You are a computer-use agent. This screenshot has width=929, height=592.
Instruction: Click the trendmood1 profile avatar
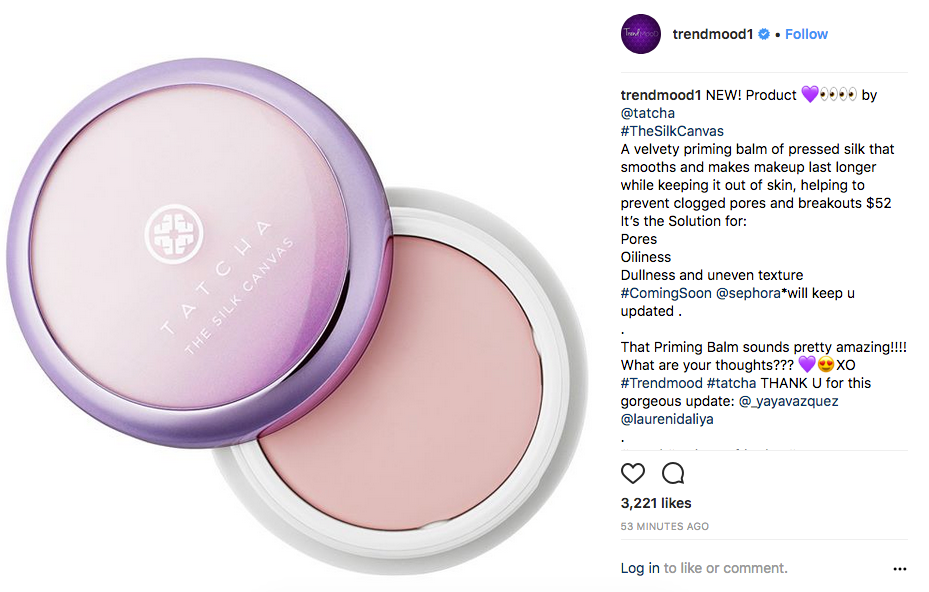tap(640, 34)
